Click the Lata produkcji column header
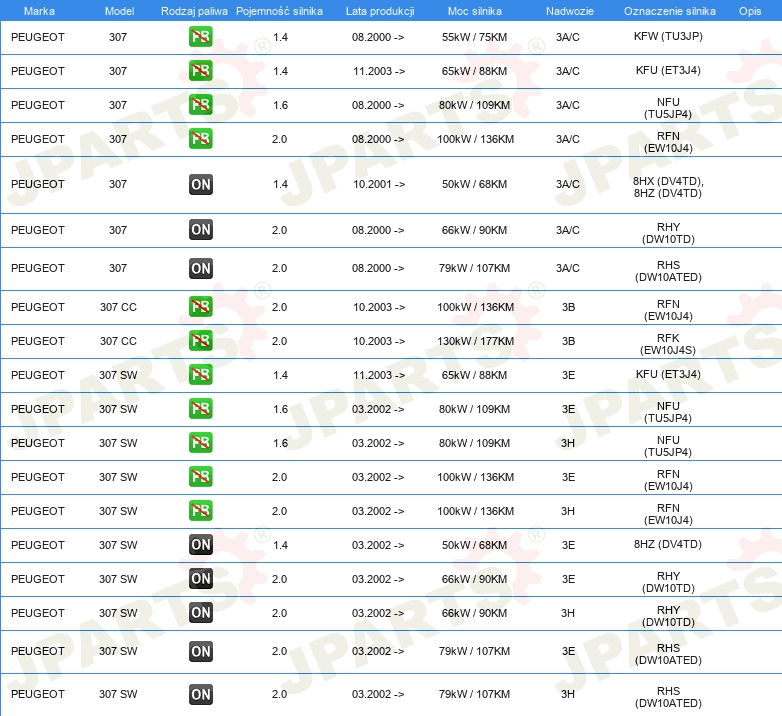This screenshot has height=716, width=782. coord(380,11)
